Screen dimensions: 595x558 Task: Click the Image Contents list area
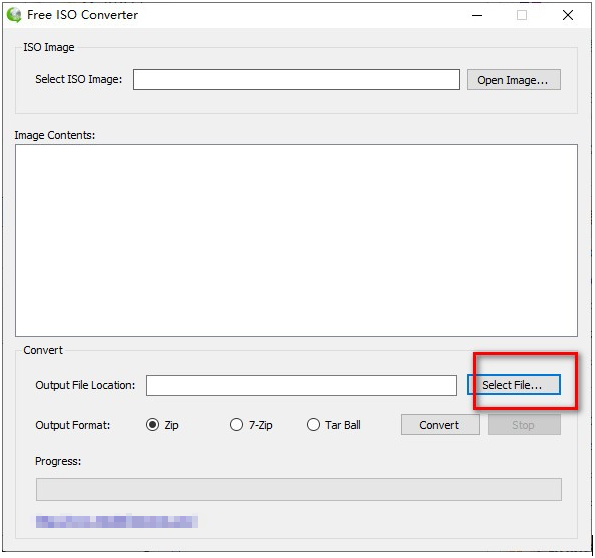296,240
